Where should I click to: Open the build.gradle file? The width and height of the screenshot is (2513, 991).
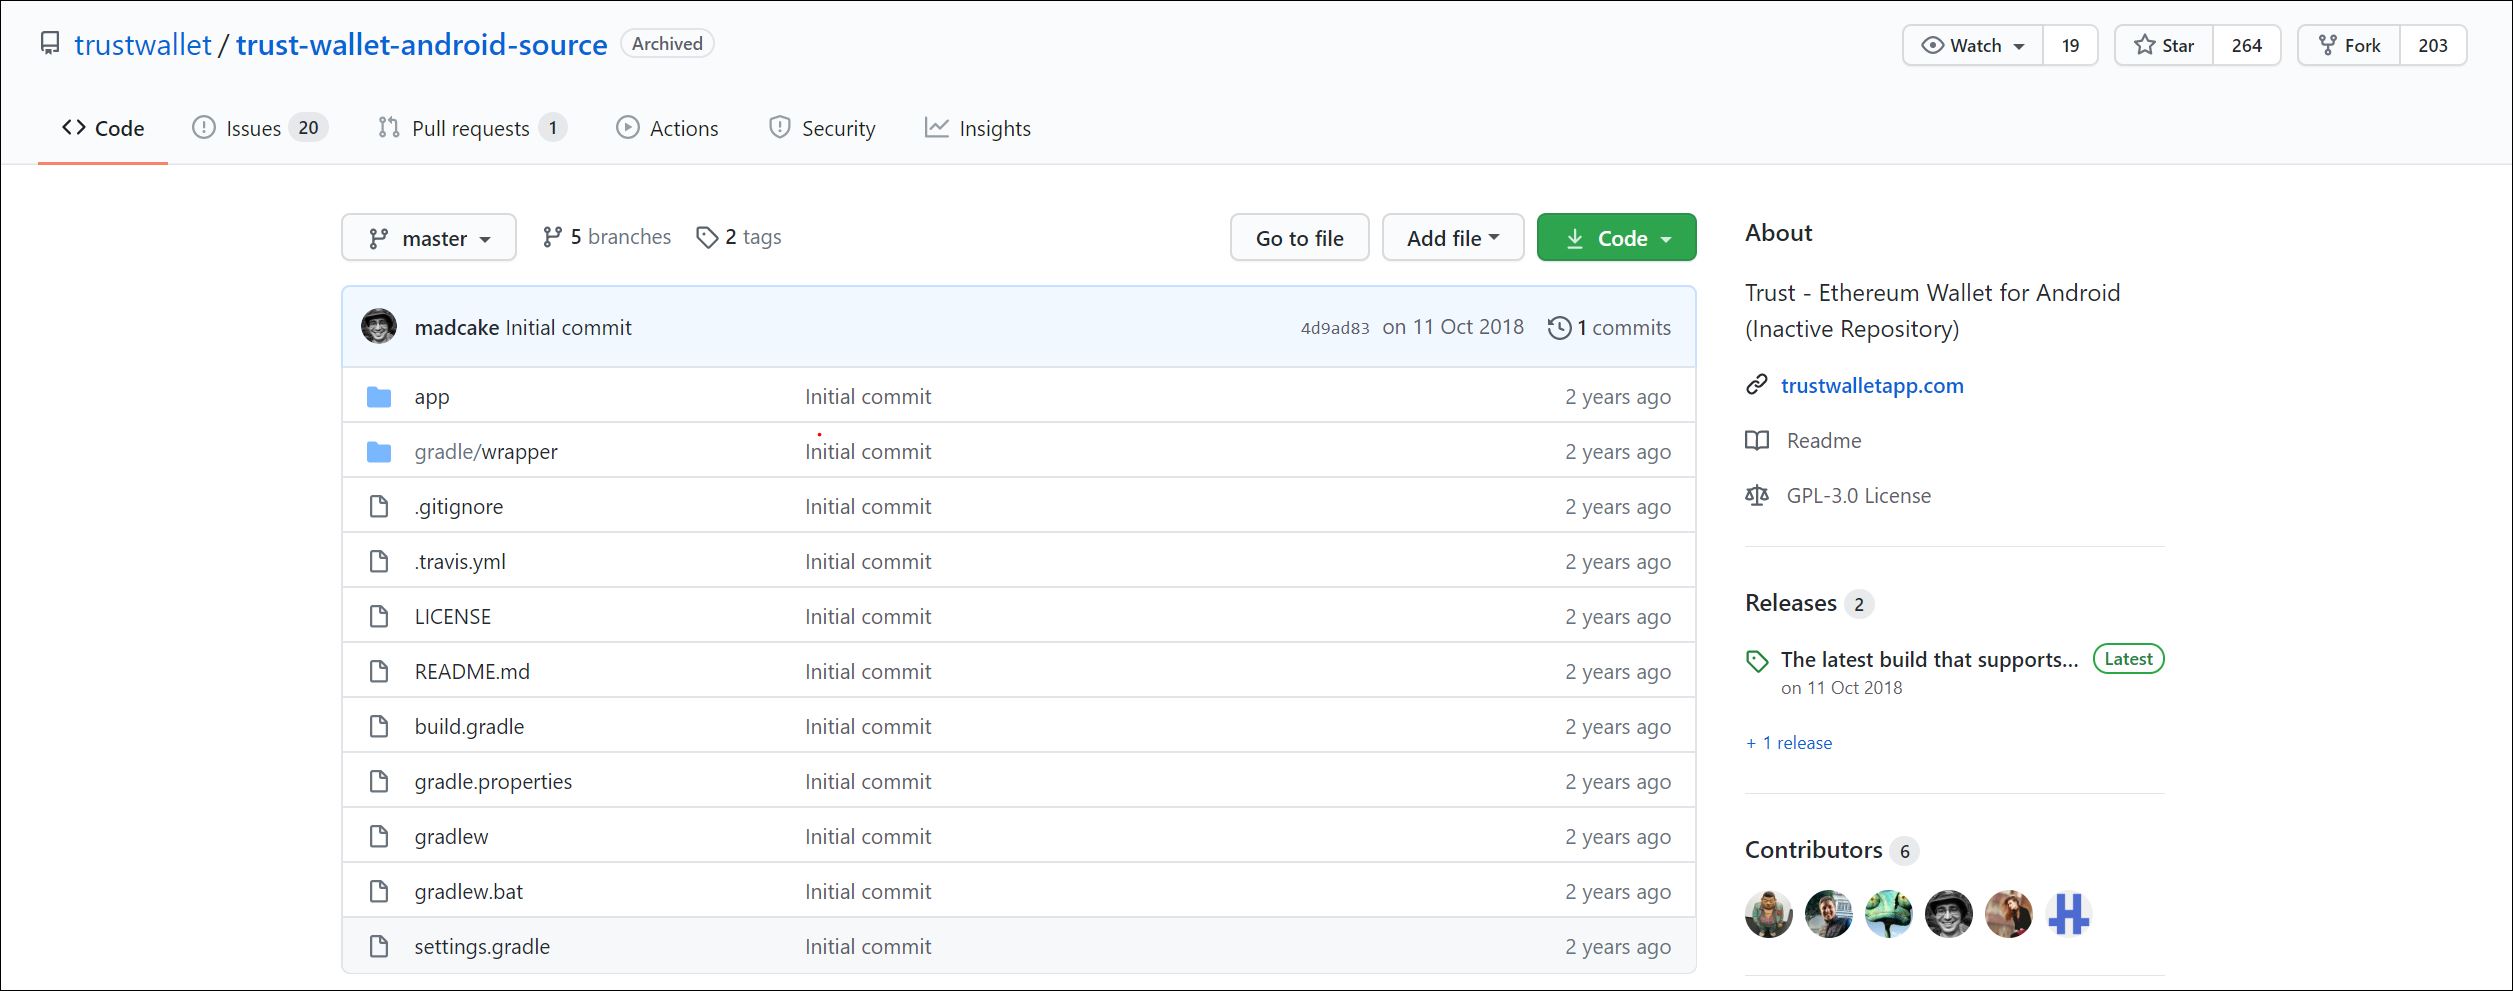pyautogui.click(x=469, y=727)
